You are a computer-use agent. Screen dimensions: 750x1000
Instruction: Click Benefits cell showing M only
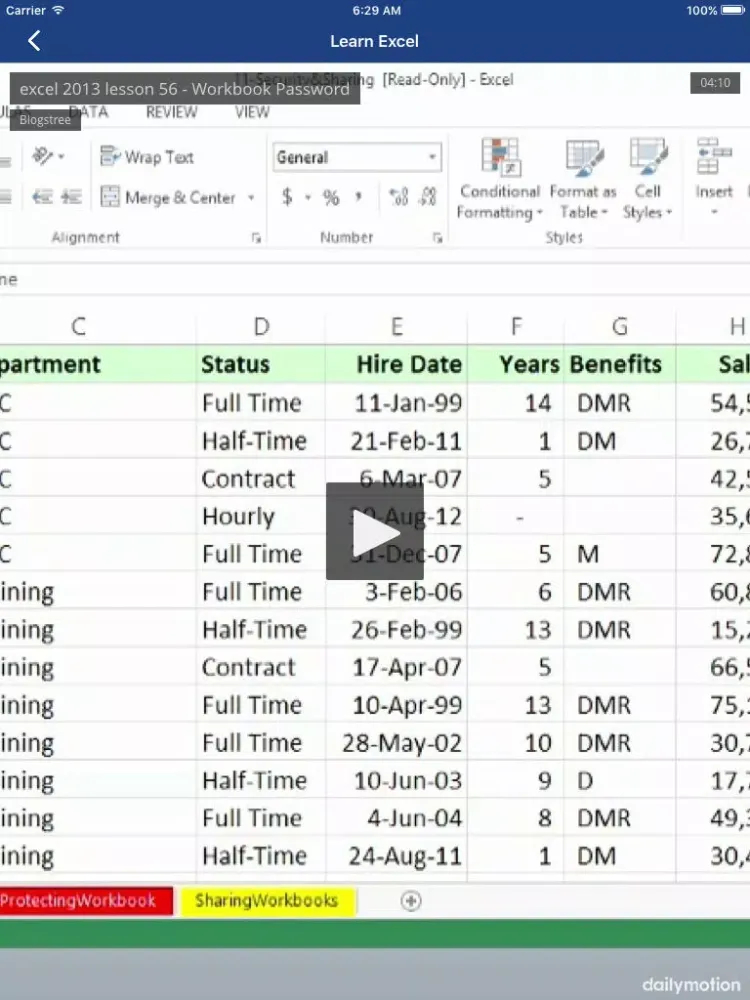pyautogui.click(x=619, y=554)
